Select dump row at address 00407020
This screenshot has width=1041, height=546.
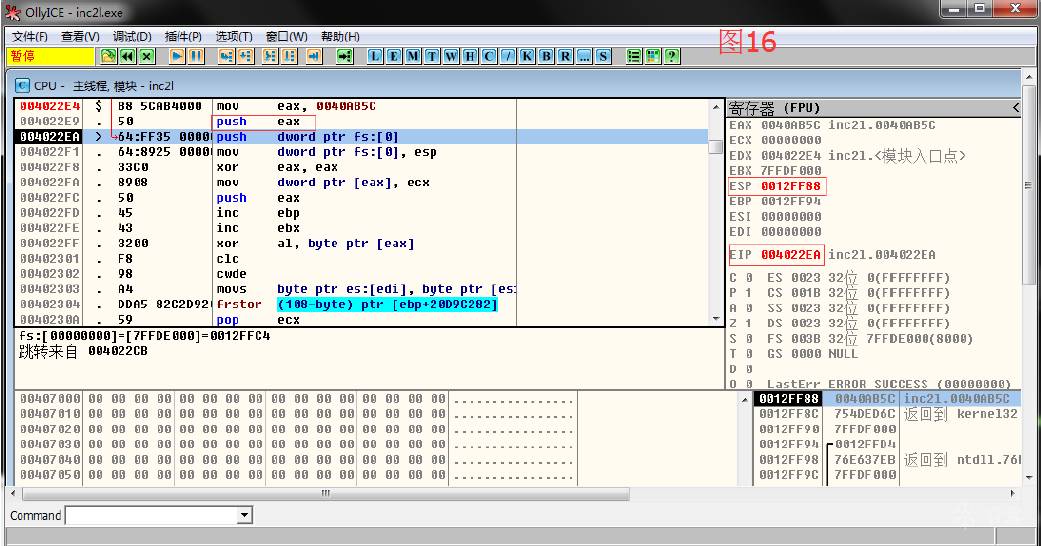297,429
